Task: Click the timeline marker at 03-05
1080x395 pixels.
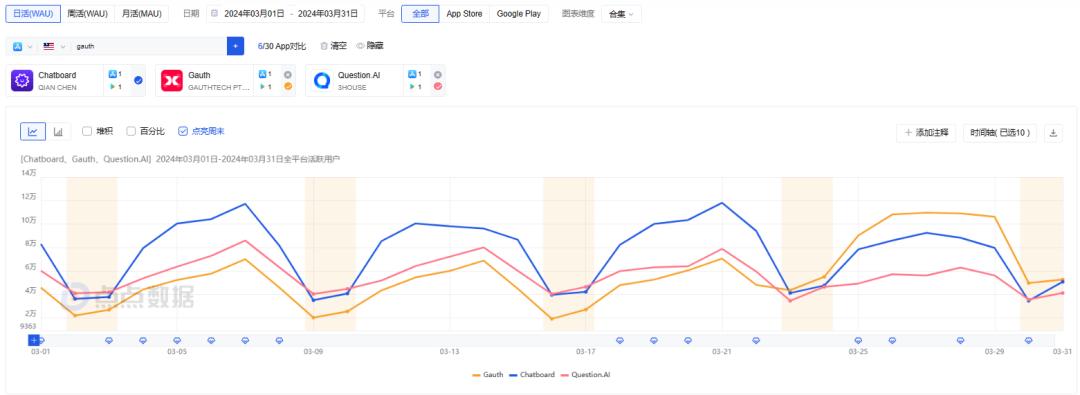Action: pos(177,341)
